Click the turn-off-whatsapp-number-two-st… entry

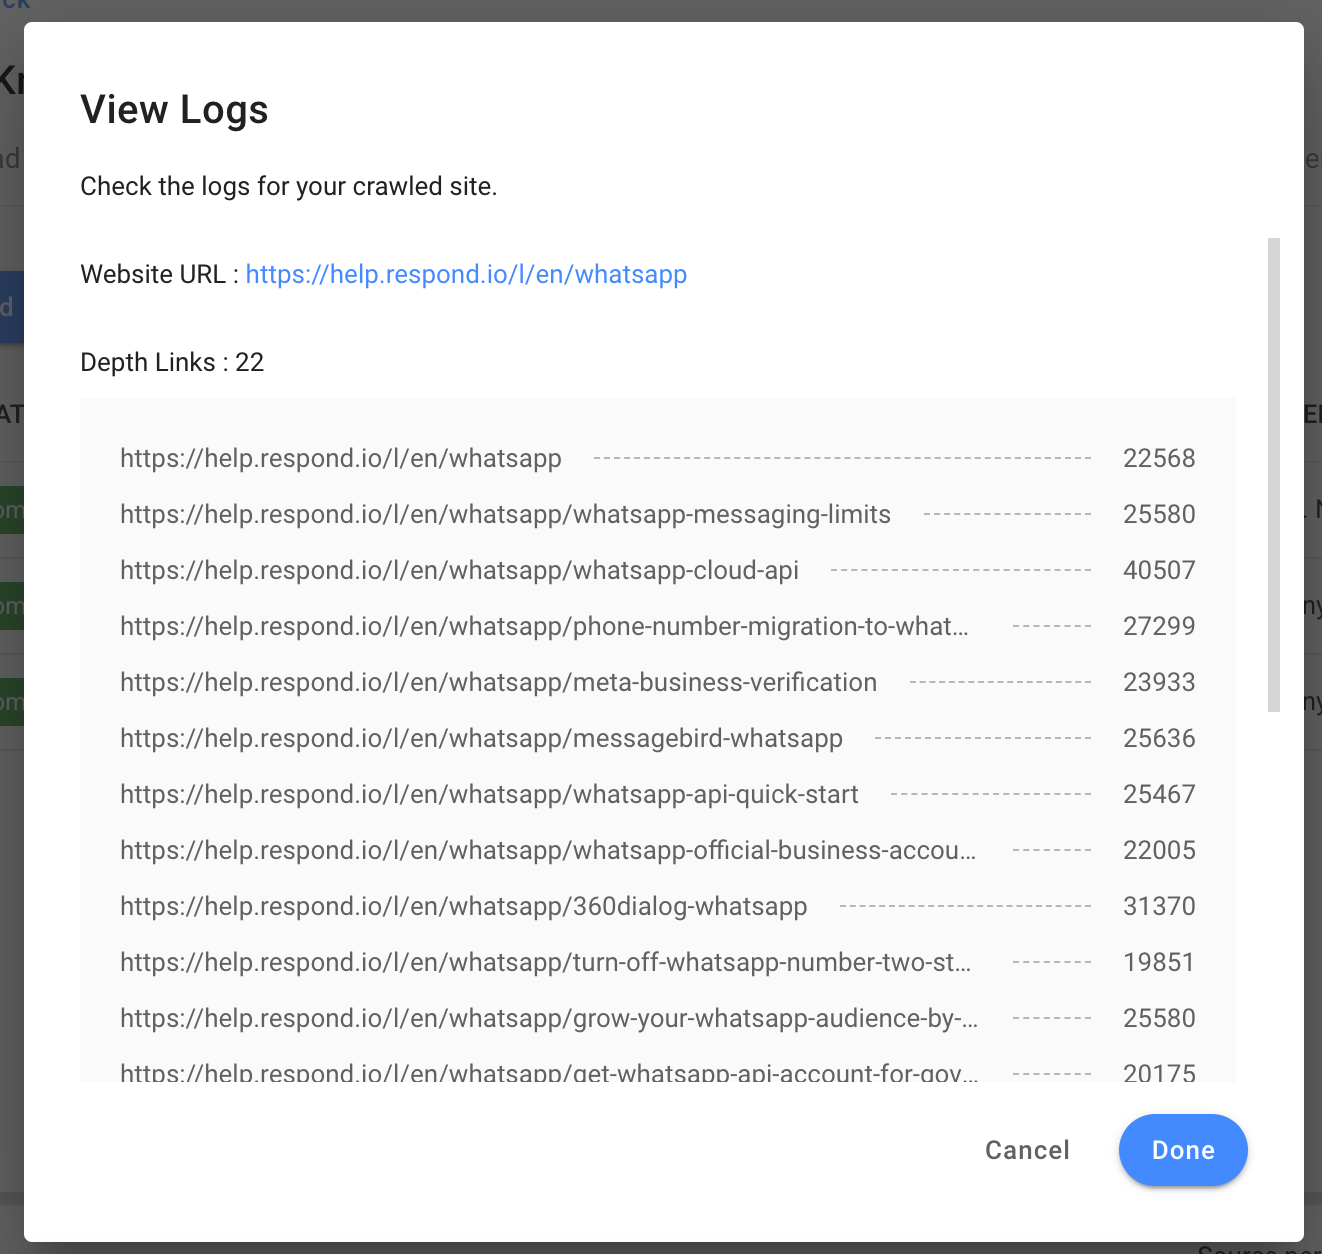[545, 962]
